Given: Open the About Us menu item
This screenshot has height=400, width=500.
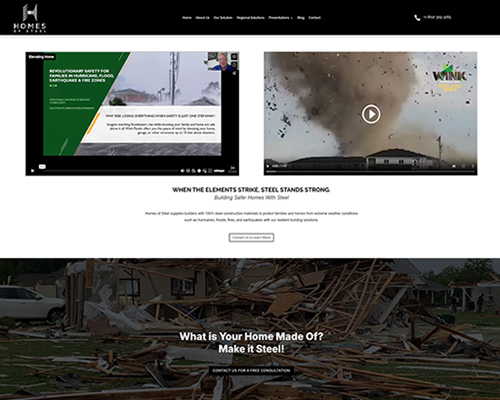Looking at the screenshot, I should (x=202, y=18).
